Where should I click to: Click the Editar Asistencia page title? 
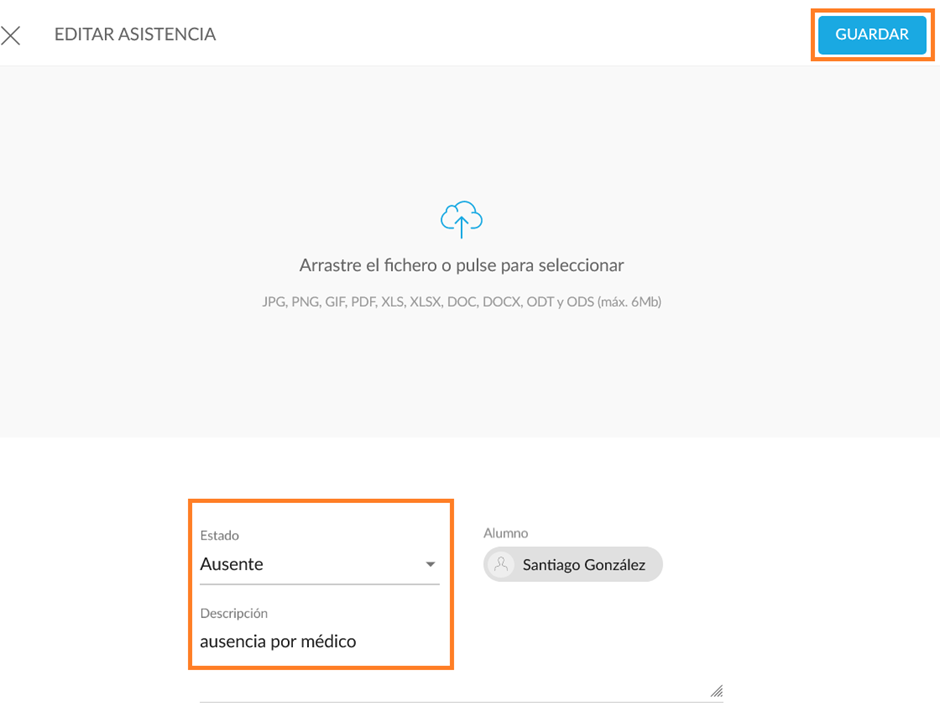[135, 35]
